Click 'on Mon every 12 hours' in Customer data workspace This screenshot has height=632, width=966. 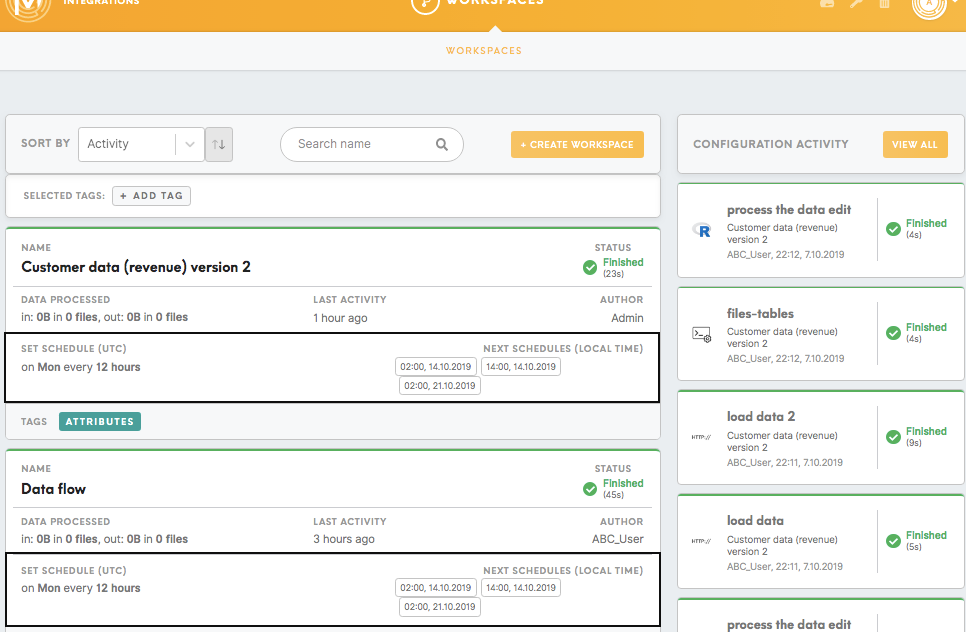point(81,367)
